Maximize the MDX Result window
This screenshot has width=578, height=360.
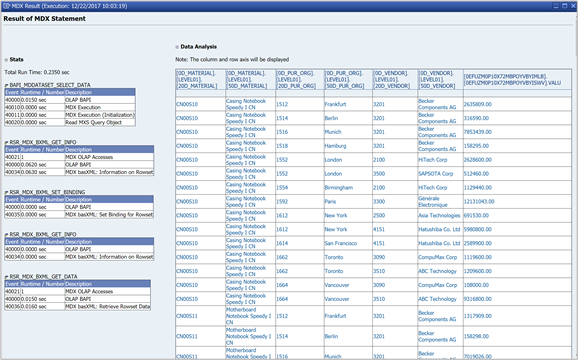pyautogui.click(x=564, y=6)
